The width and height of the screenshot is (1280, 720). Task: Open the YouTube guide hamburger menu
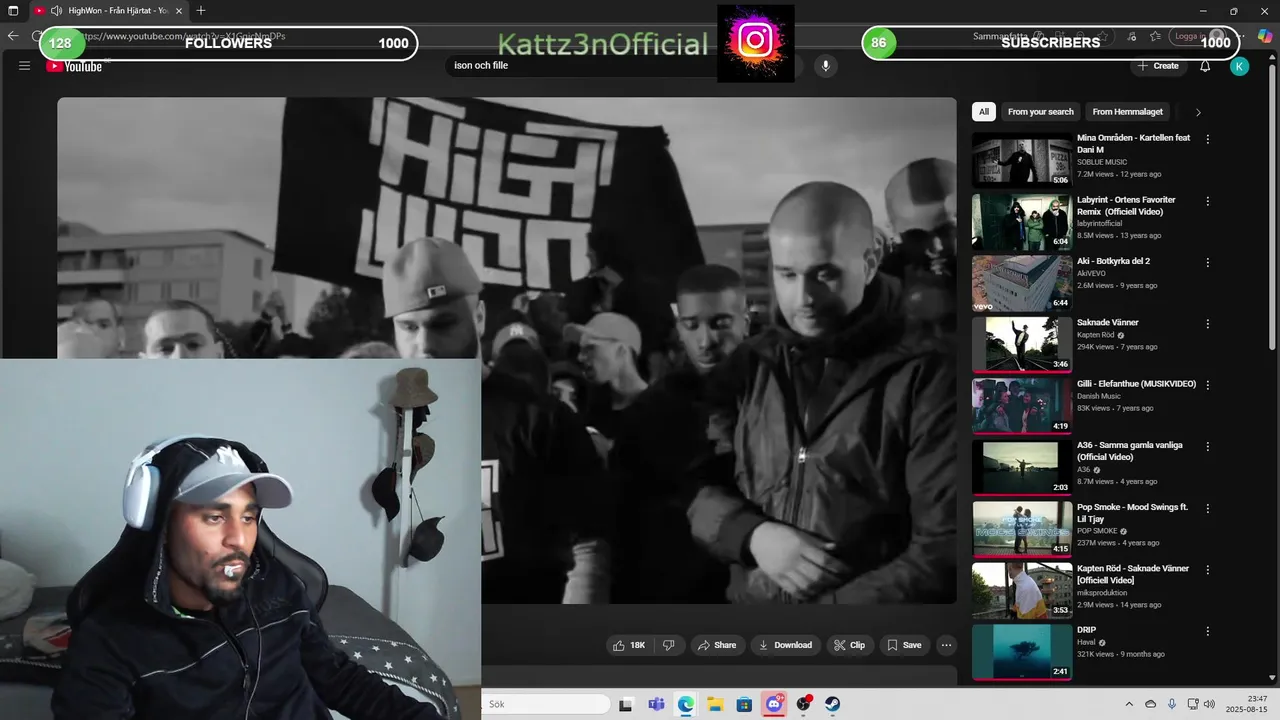pos(24,66)
